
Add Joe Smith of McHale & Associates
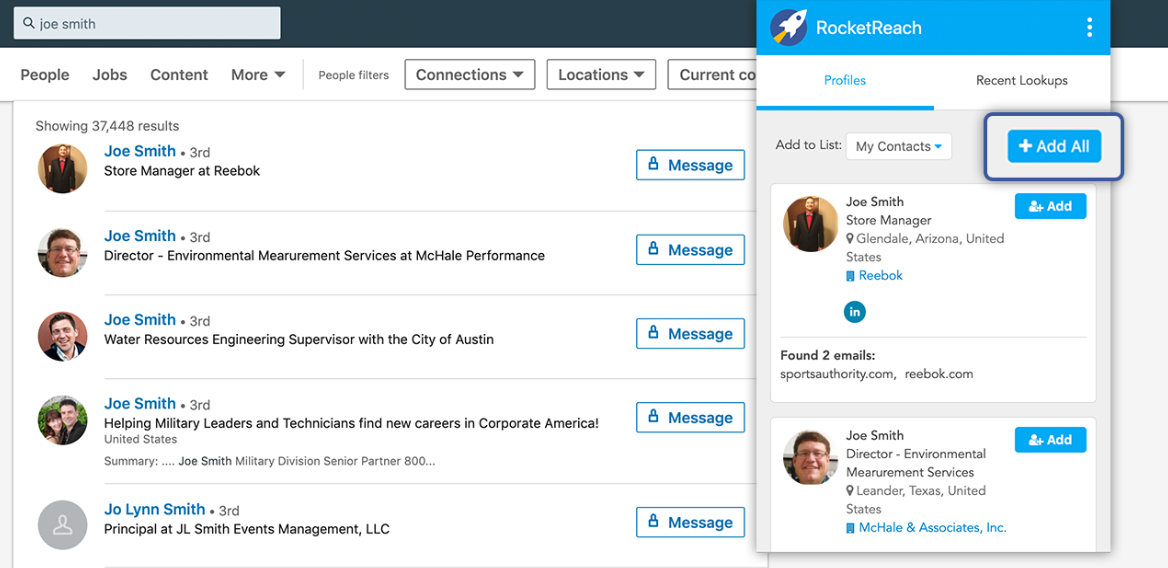point(1050,440)
